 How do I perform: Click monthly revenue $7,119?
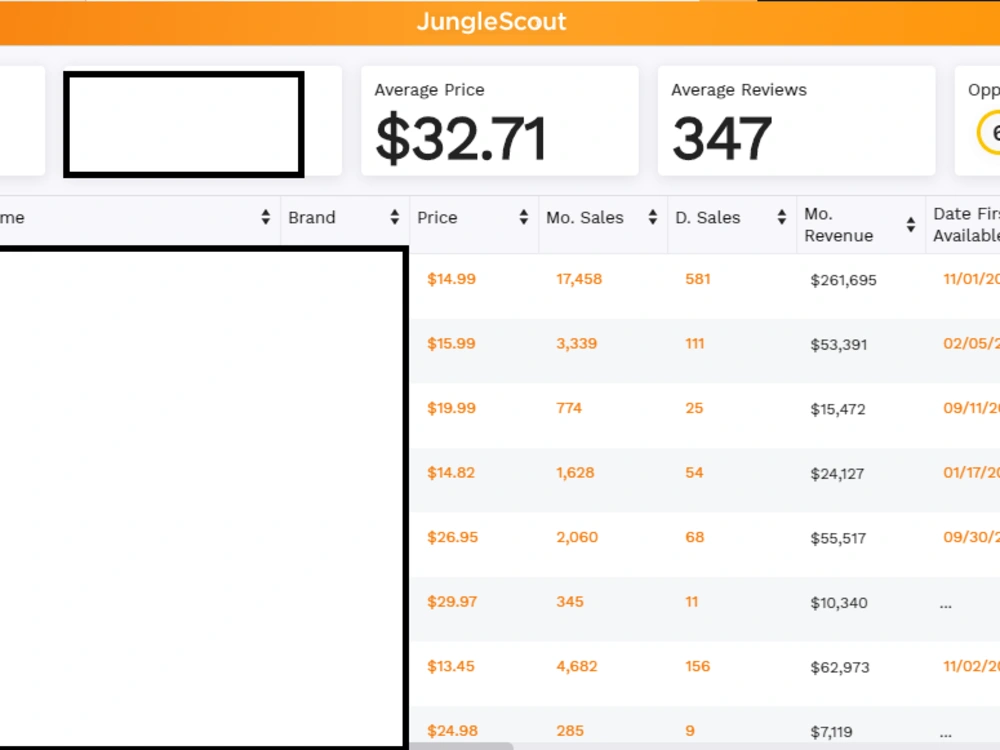tap(832, 732)
